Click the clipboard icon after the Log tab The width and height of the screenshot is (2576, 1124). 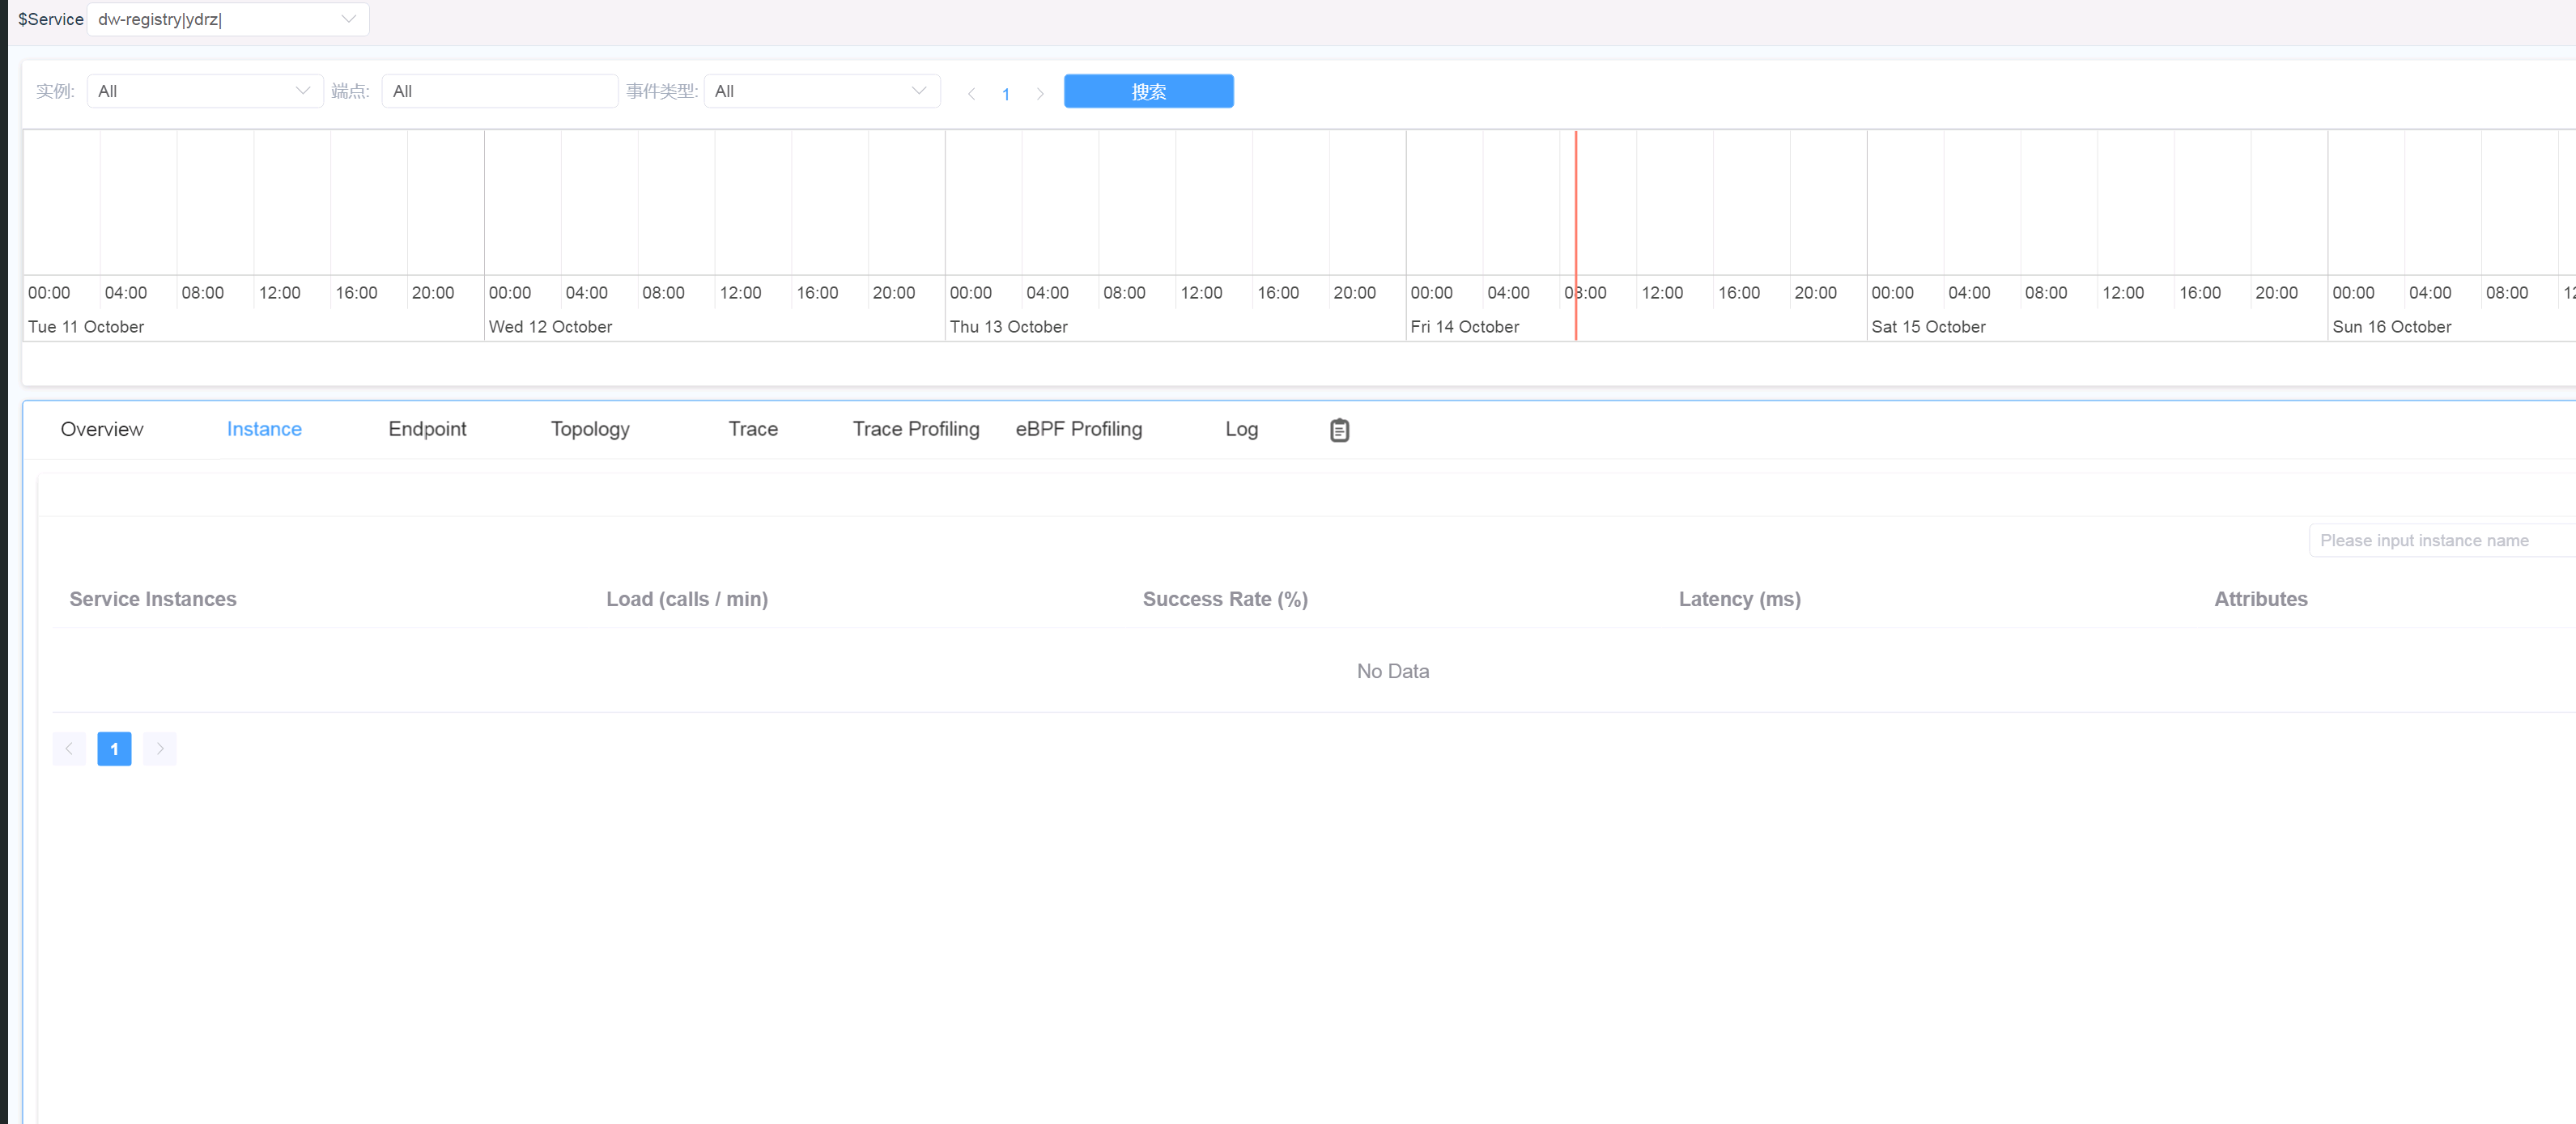point(1339,430)
